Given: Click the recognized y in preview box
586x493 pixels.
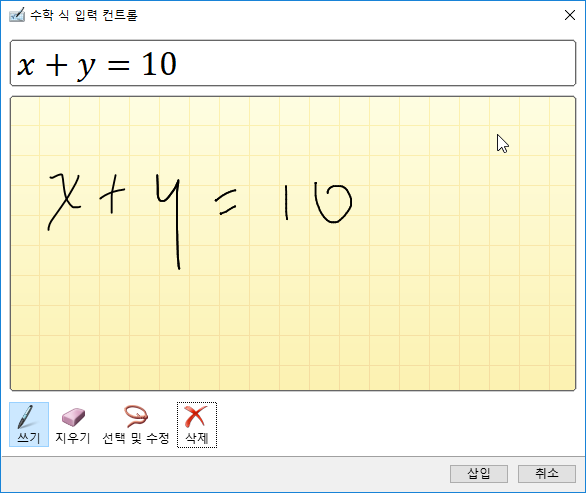Looking at the screenshot, I should tap(87, 68).
